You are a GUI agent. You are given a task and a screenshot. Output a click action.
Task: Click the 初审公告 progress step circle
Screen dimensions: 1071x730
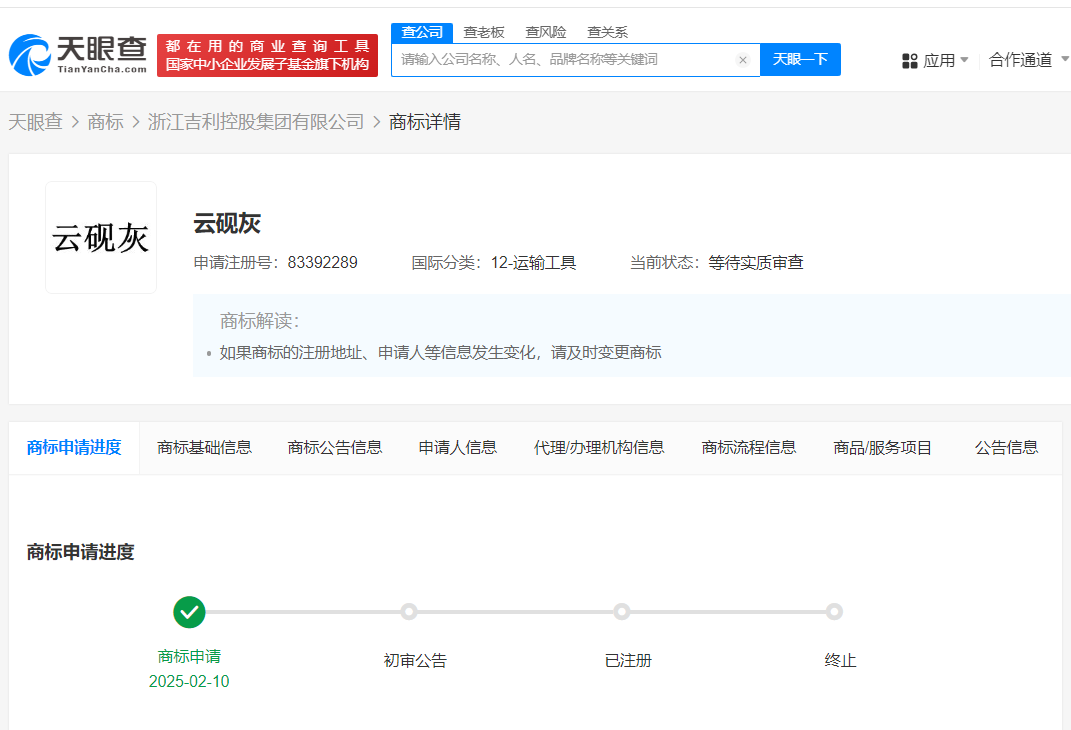pyautogui.click(x=408, y=612)
